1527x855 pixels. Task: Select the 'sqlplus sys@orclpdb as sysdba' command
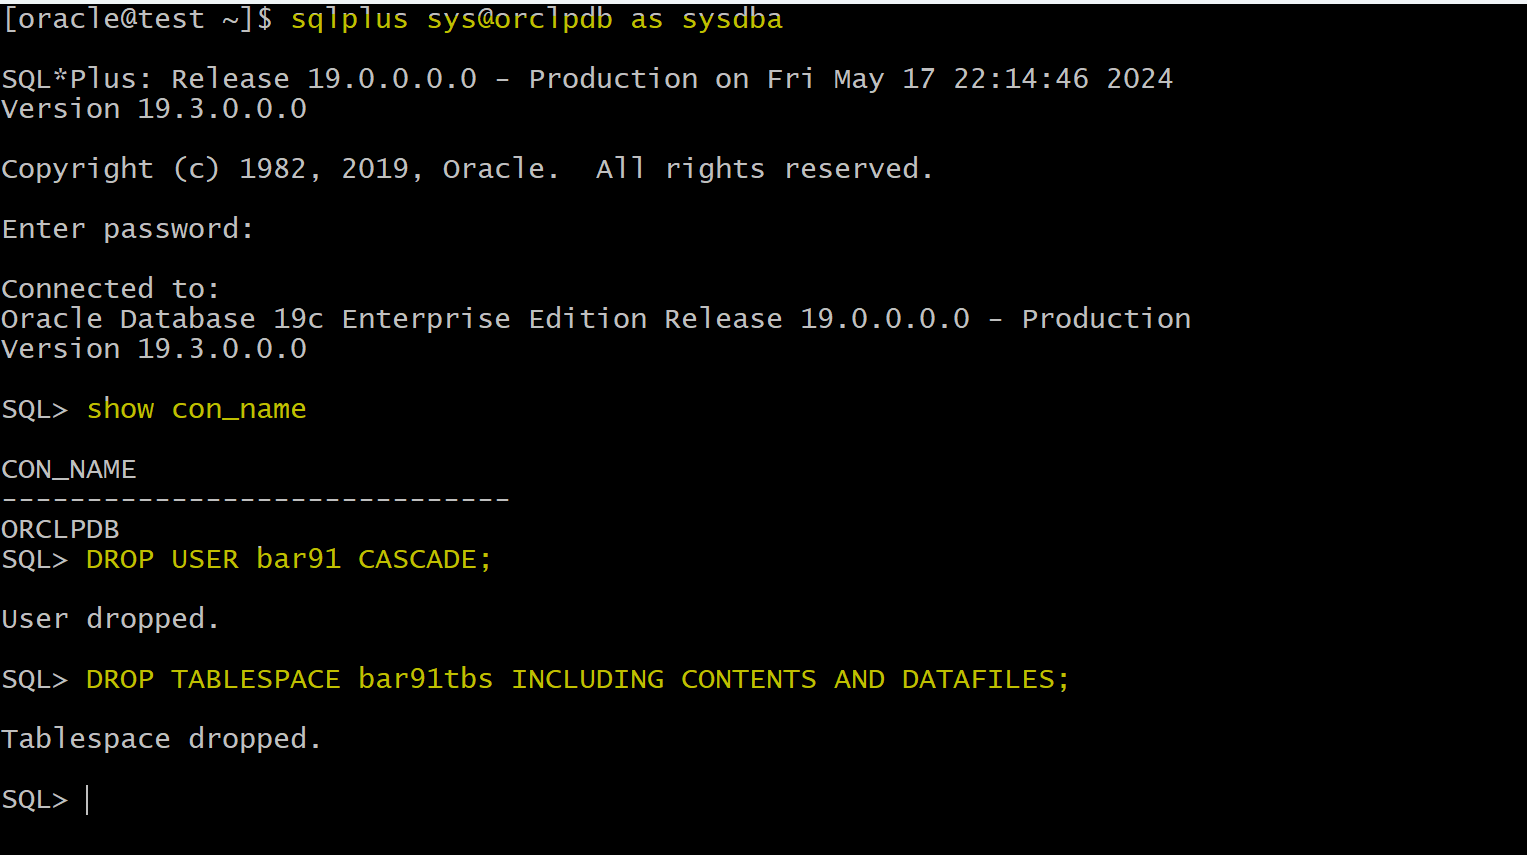(537, 19)
